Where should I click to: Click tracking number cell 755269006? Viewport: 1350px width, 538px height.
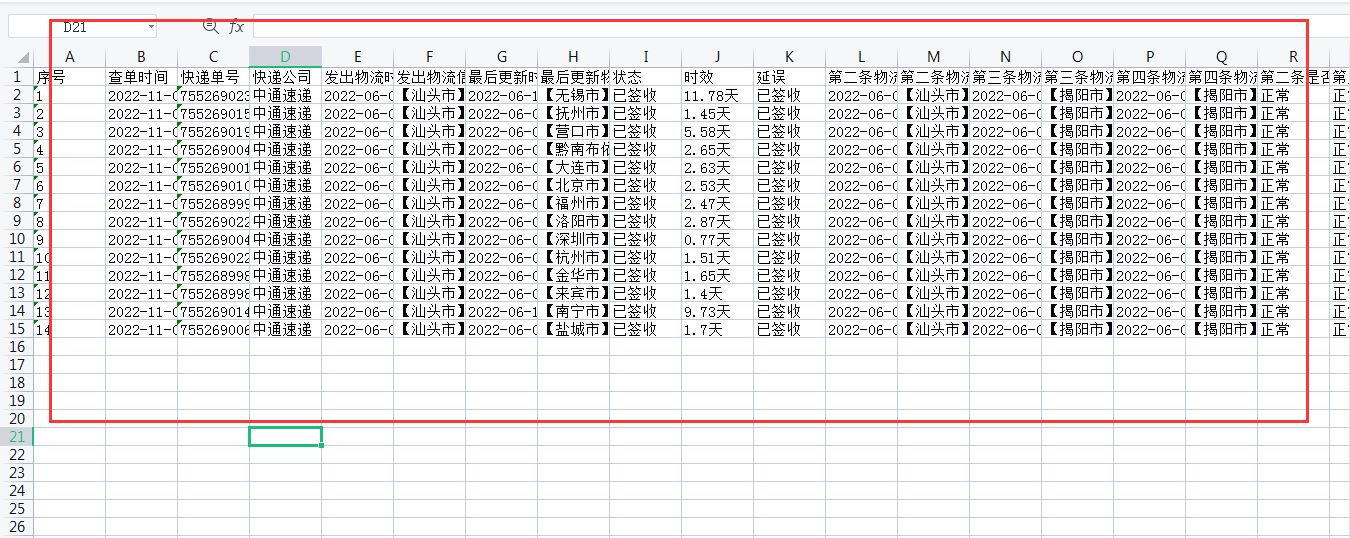213,329
